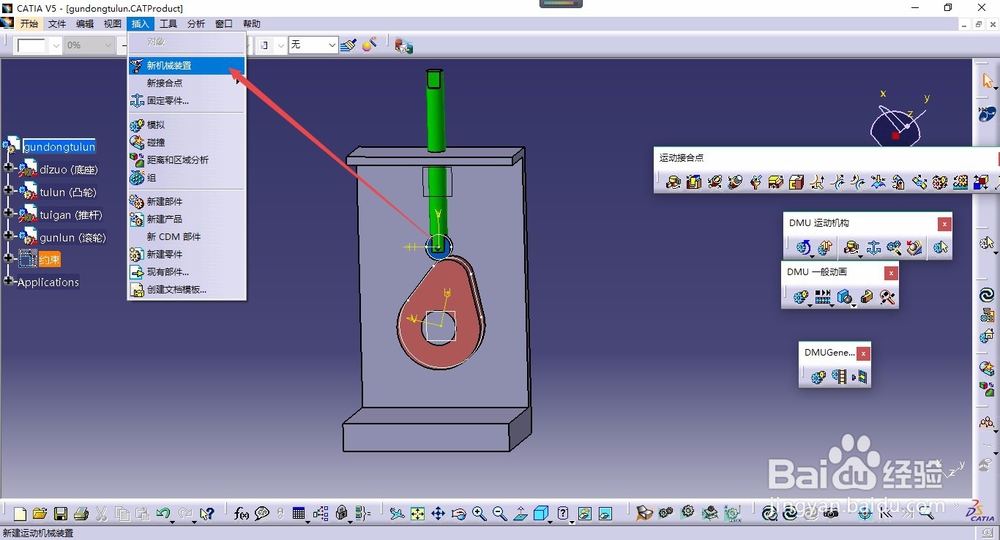Click the Zoom Out magnifier icon
This screenshot has height=540, width=1000.
point(499,513)
